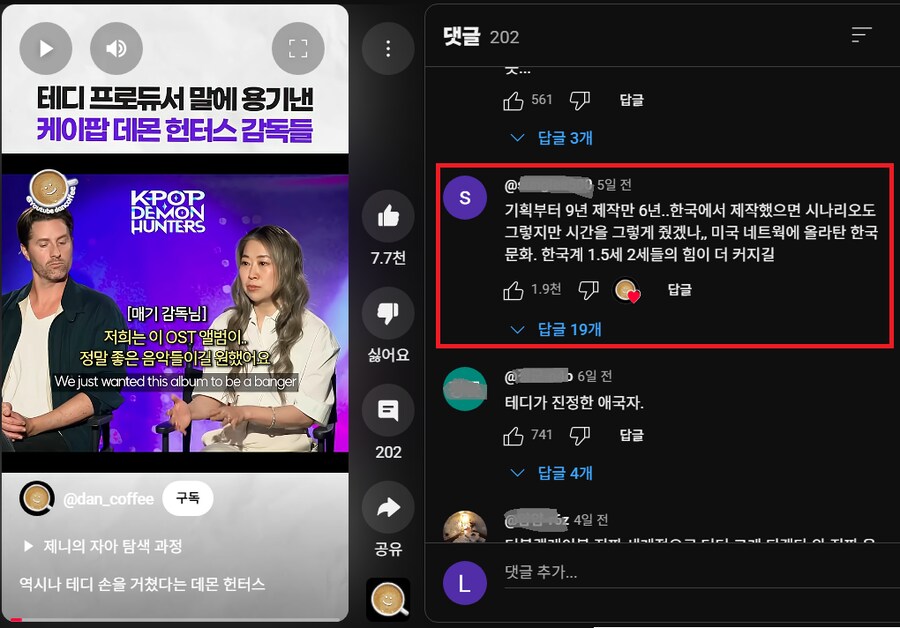
Task: Click the video title 역시나 테디 손을 거쳤다는 데몬 헌터스
Action: (142, 584)
